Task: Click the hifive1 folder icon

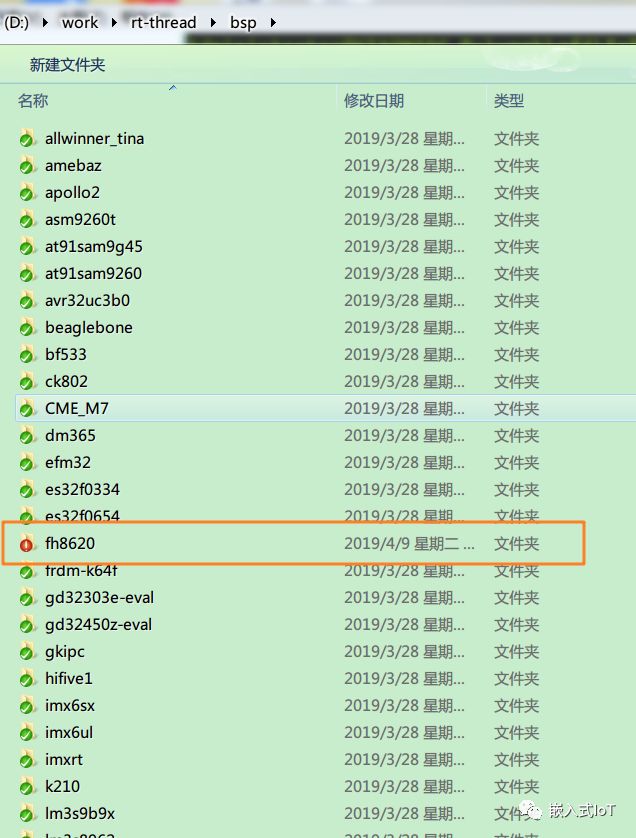Action: [x=27, y=679]
